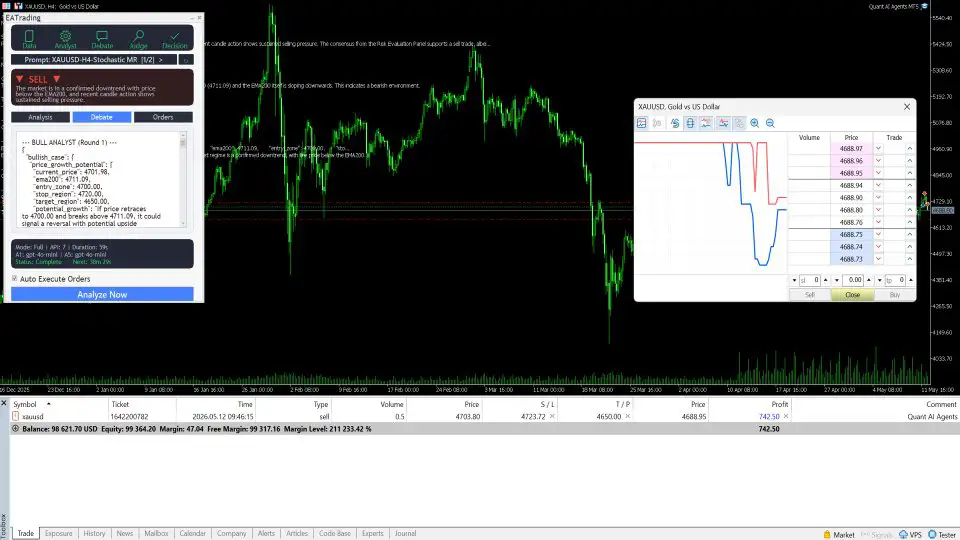This screenshot has width=960, height=540.
Task: Toggle tick chart view in depth window
Action: (642, 123)
